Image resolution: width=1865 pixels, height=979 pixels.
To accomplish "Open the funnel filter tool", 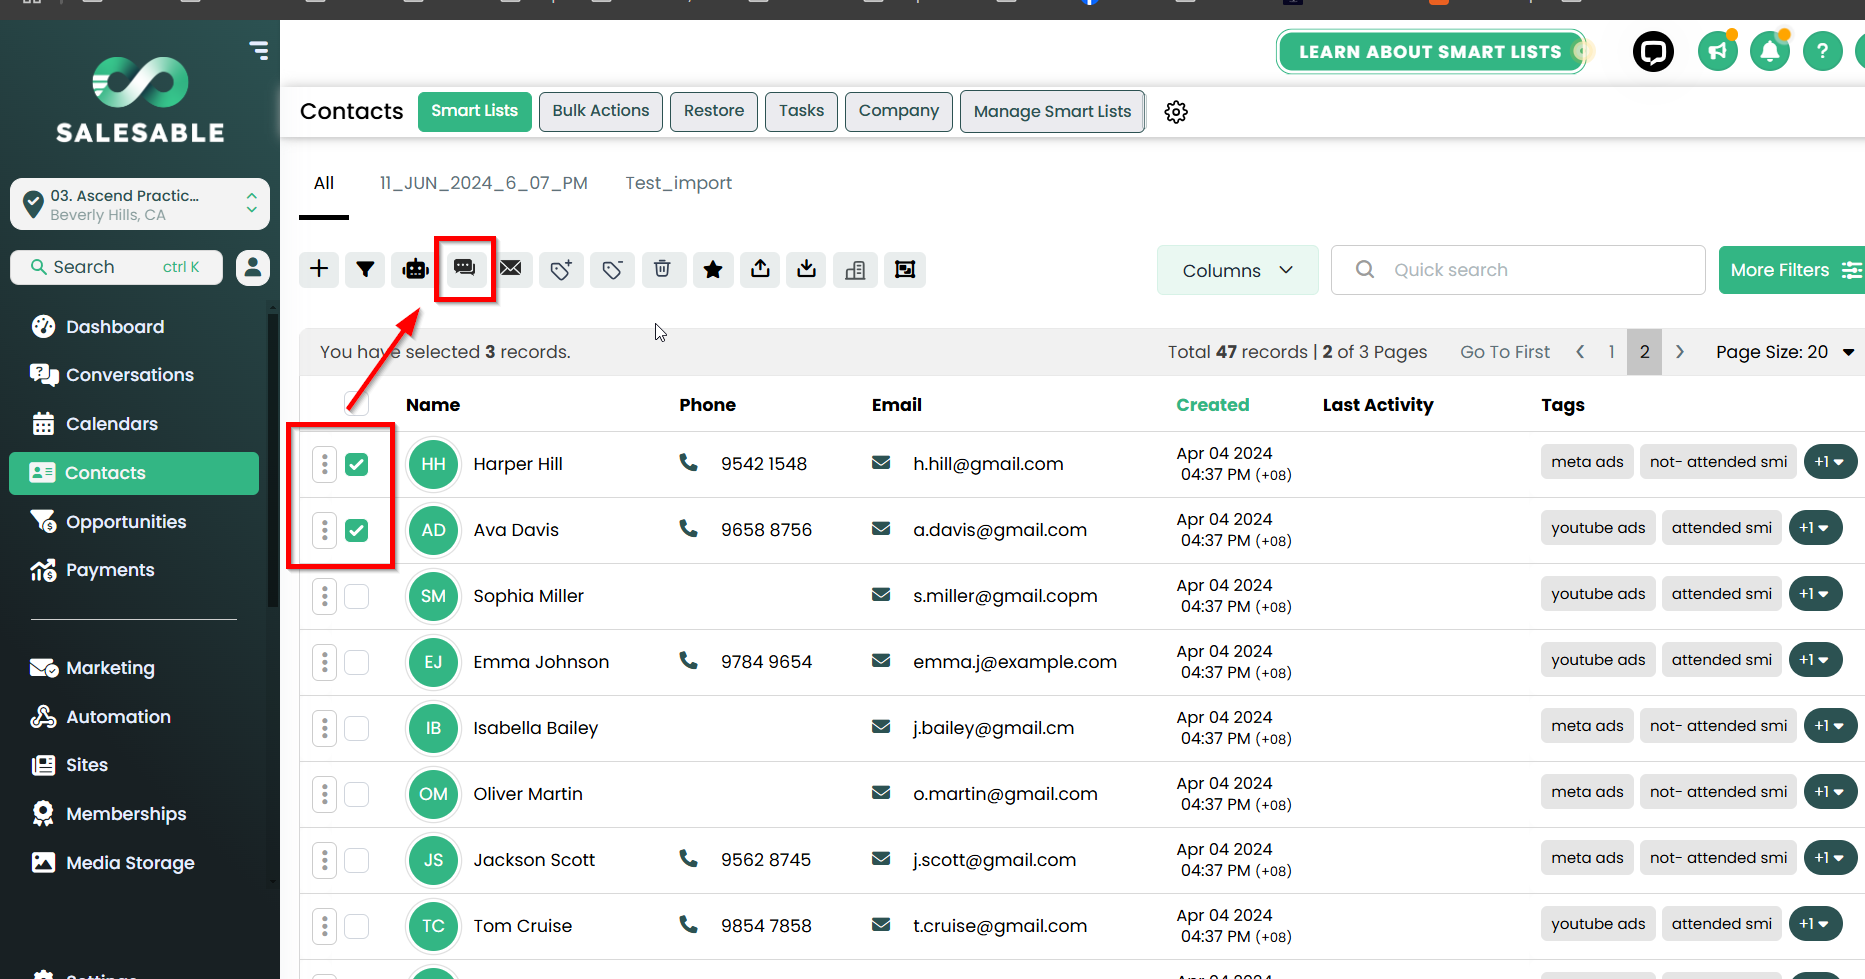I will pyautogui.click(x=365, y=269).
